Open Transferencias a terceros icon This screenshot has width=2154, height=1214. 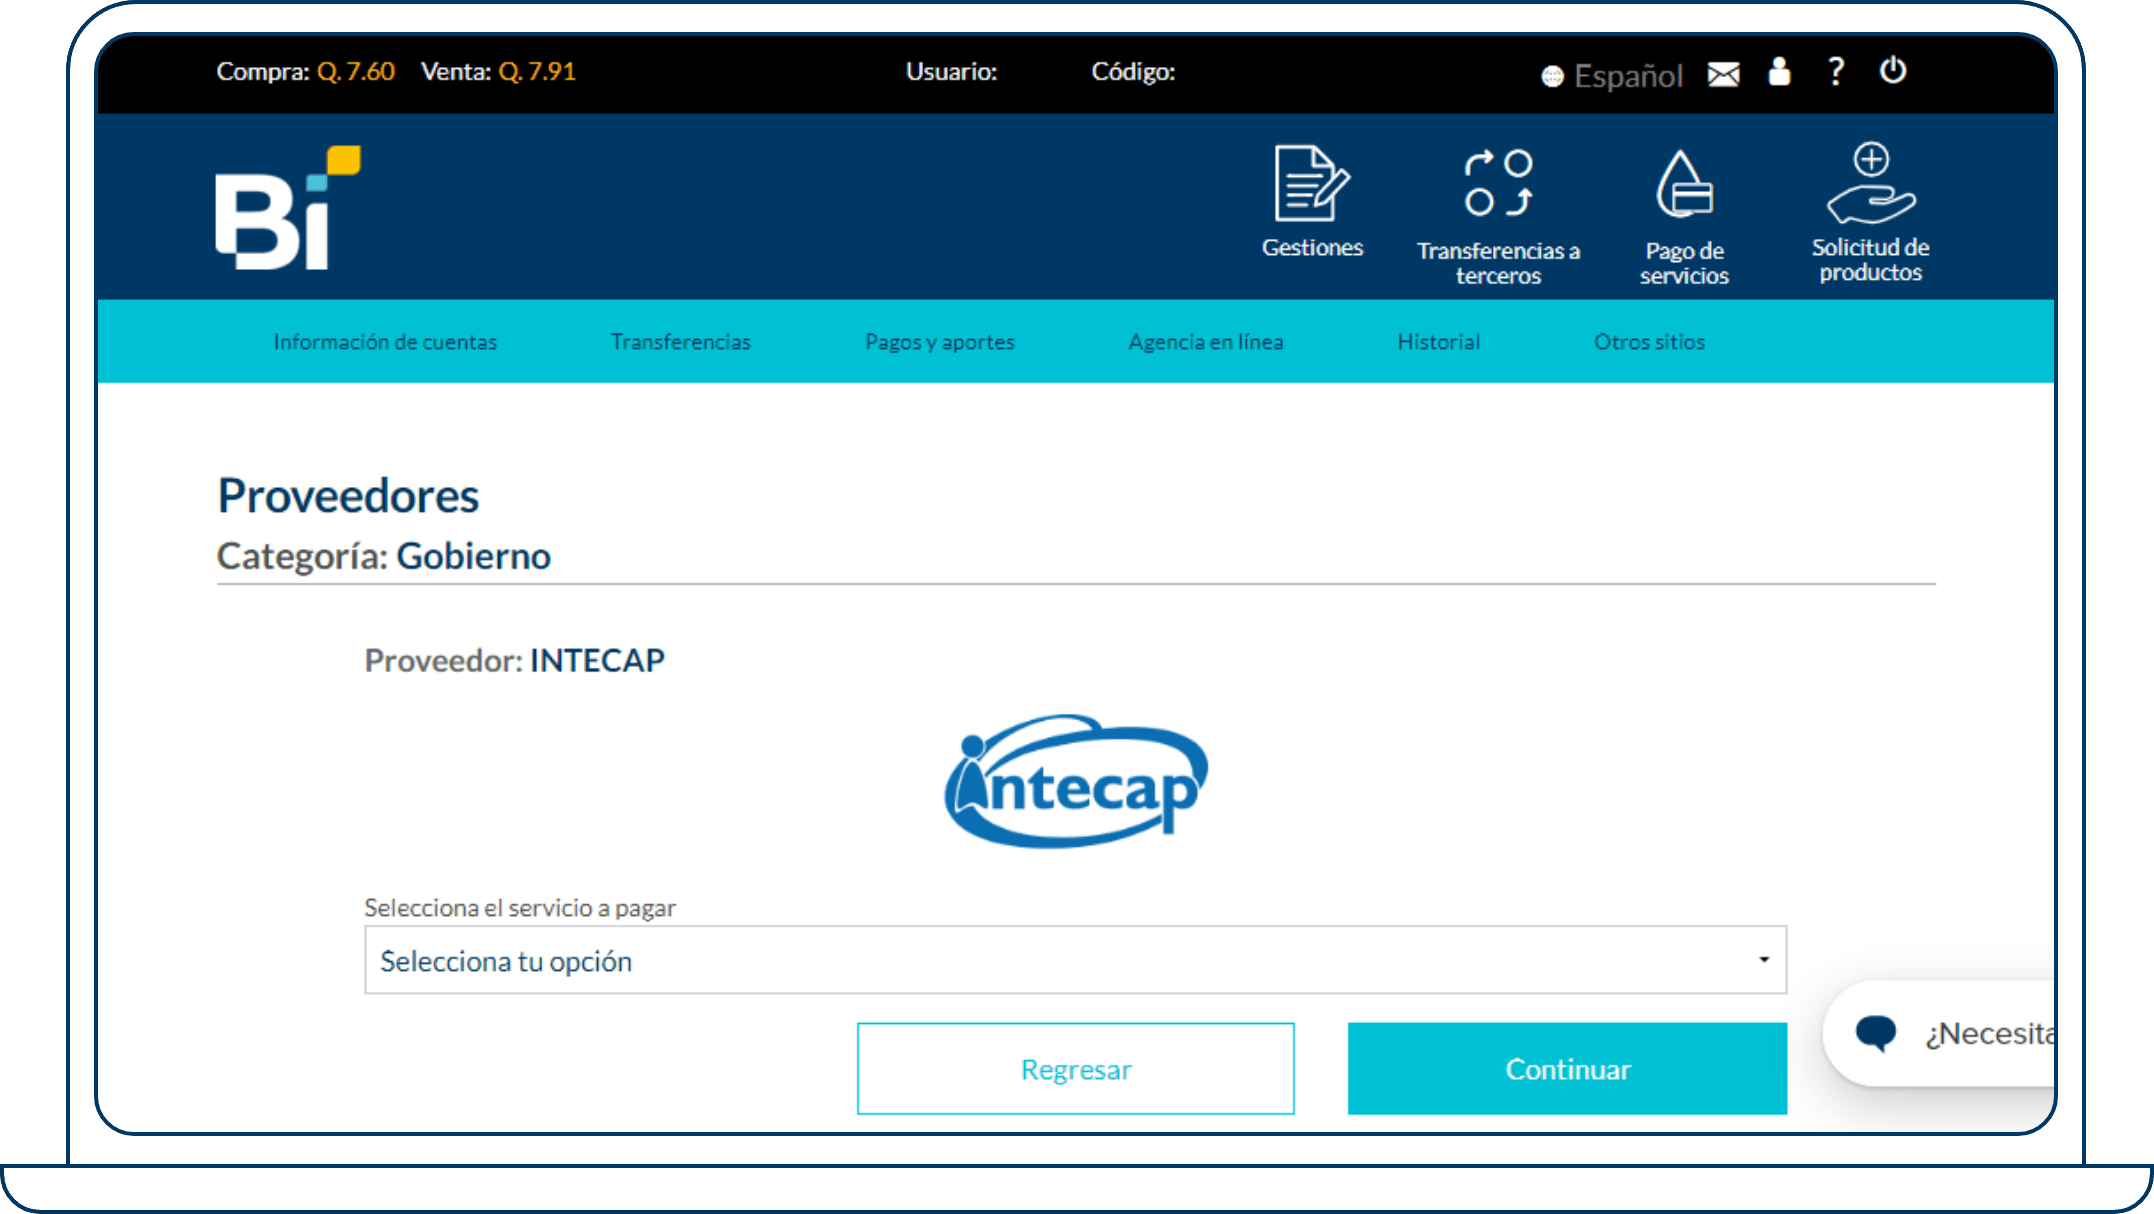click(x=1498, y=183)
